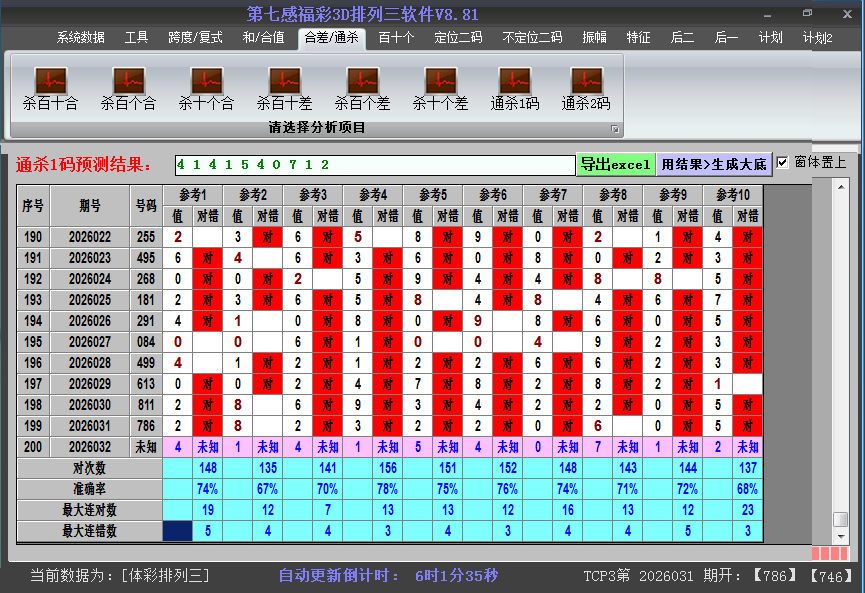The width and height of the screenshot is (865, 593).
Task: Click the vertical scrollbar down arrow
Action: tap(841, 537)
